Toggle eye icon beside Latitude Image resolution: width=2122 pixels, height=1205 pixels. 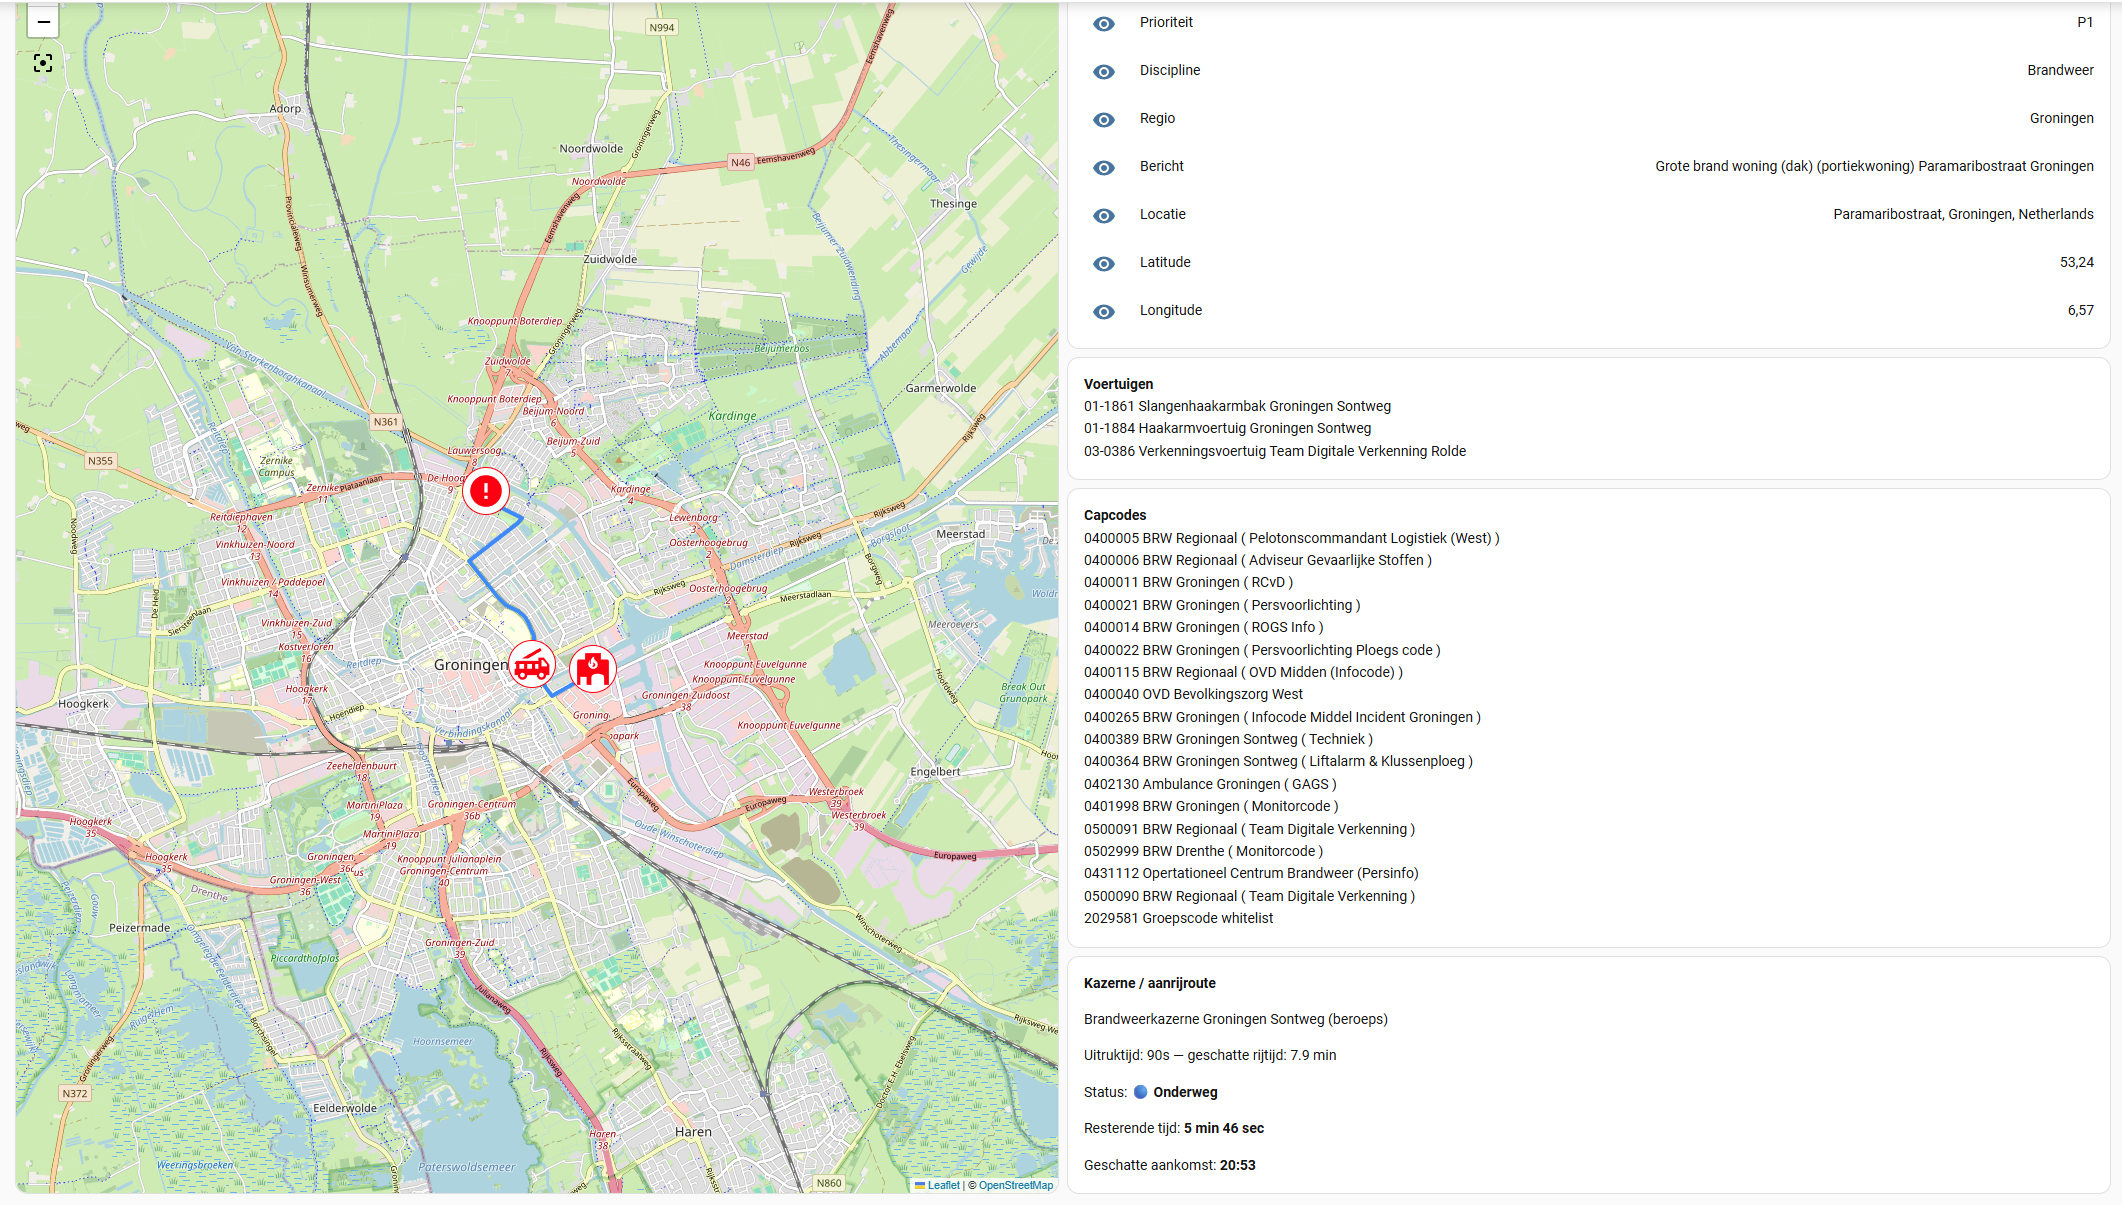click(x=1104, y=263)
